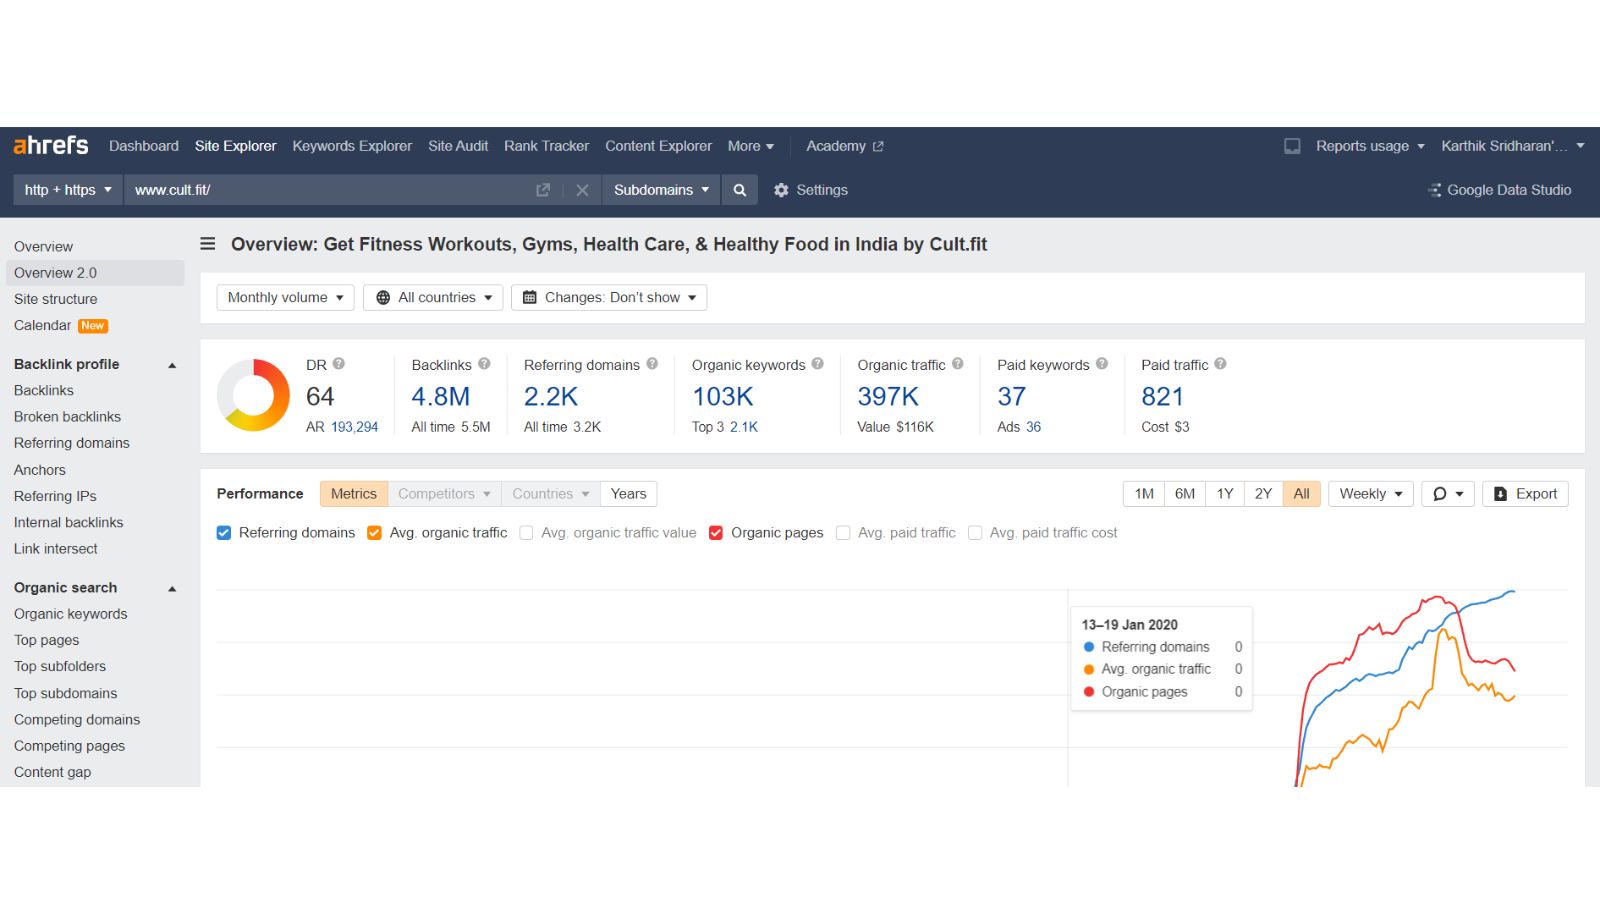
Task: Open URL in new tab icon
Action: [543, 190]
